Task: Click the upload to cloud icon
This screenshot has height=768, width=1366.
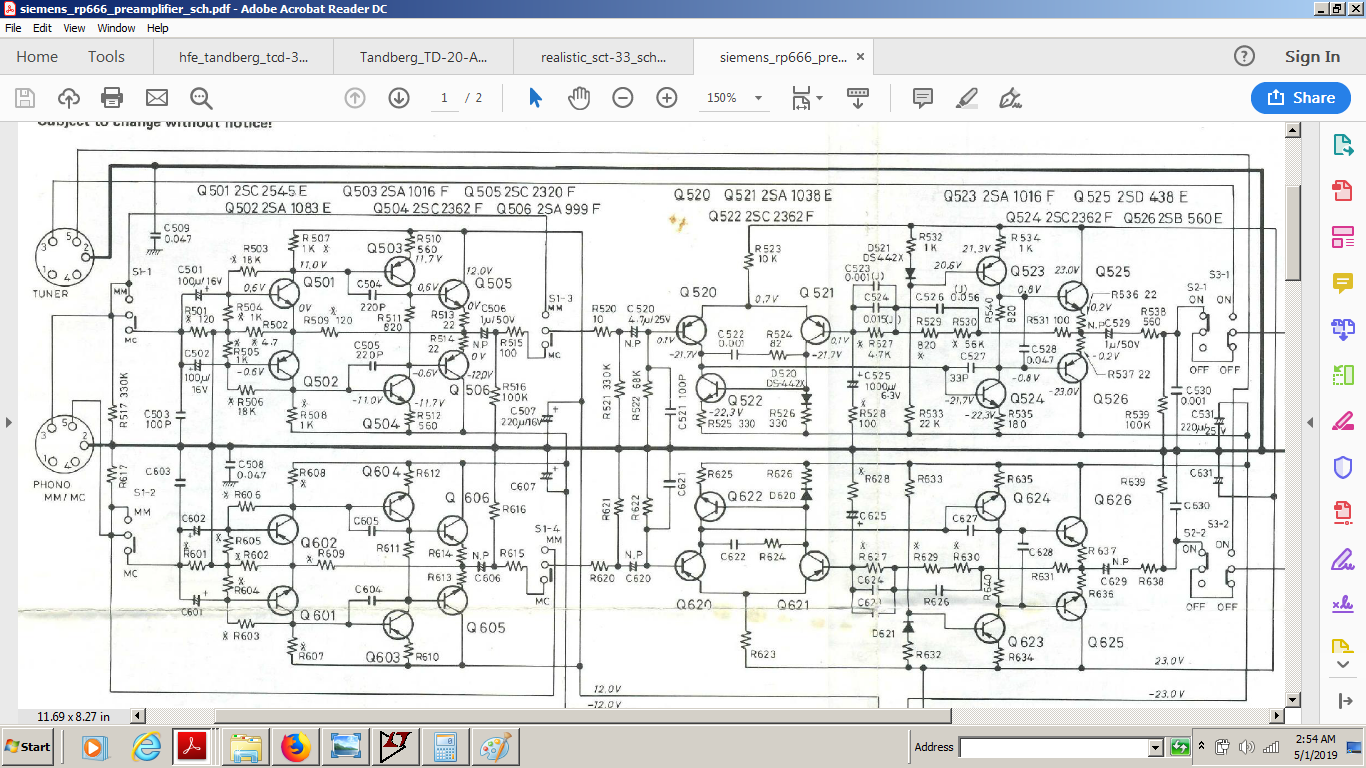Action: click(69, 98)
